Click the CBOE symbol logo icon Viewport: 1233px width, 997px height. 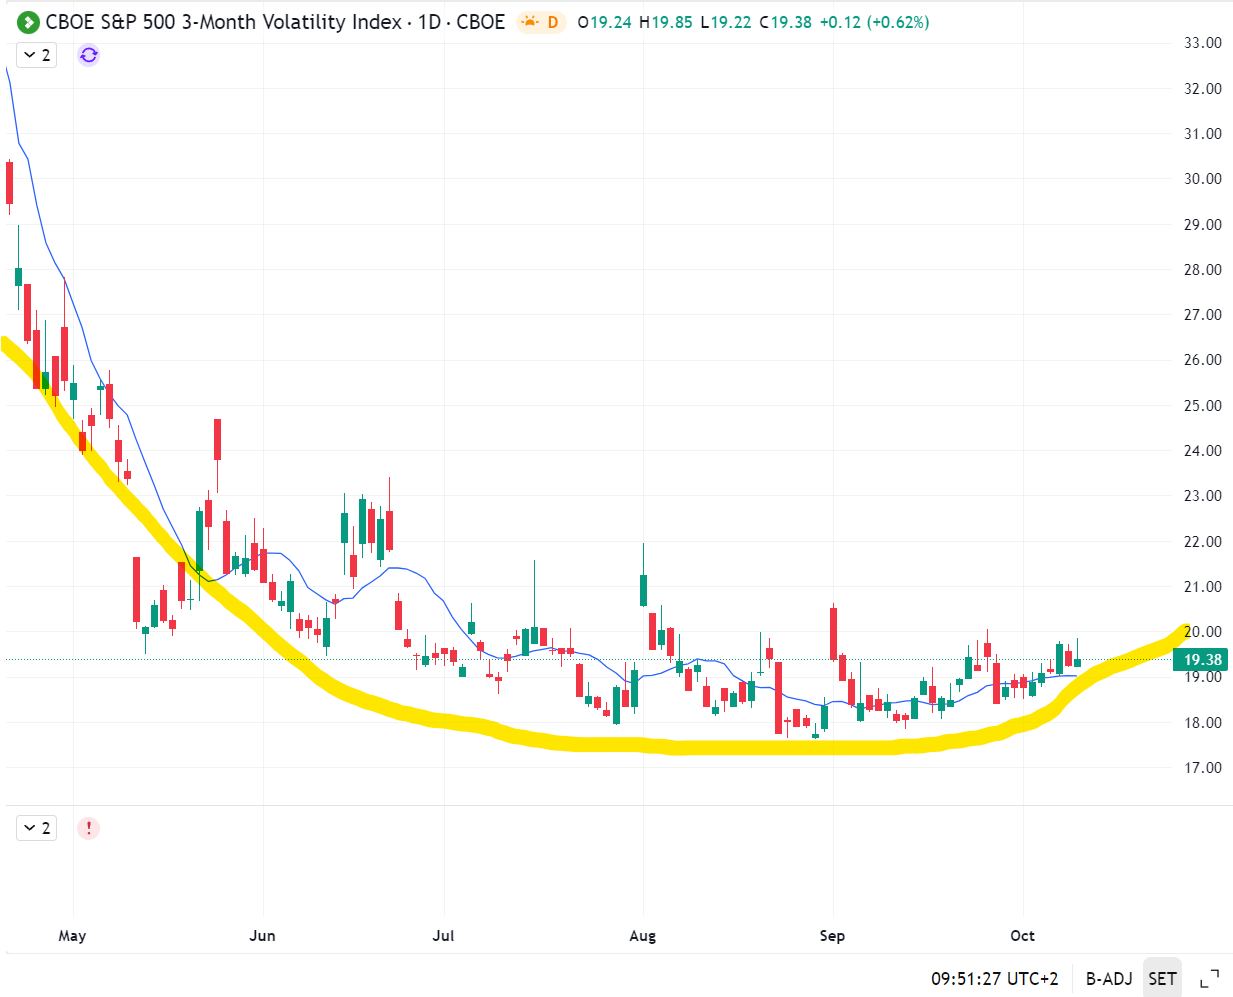pos(29,22)
